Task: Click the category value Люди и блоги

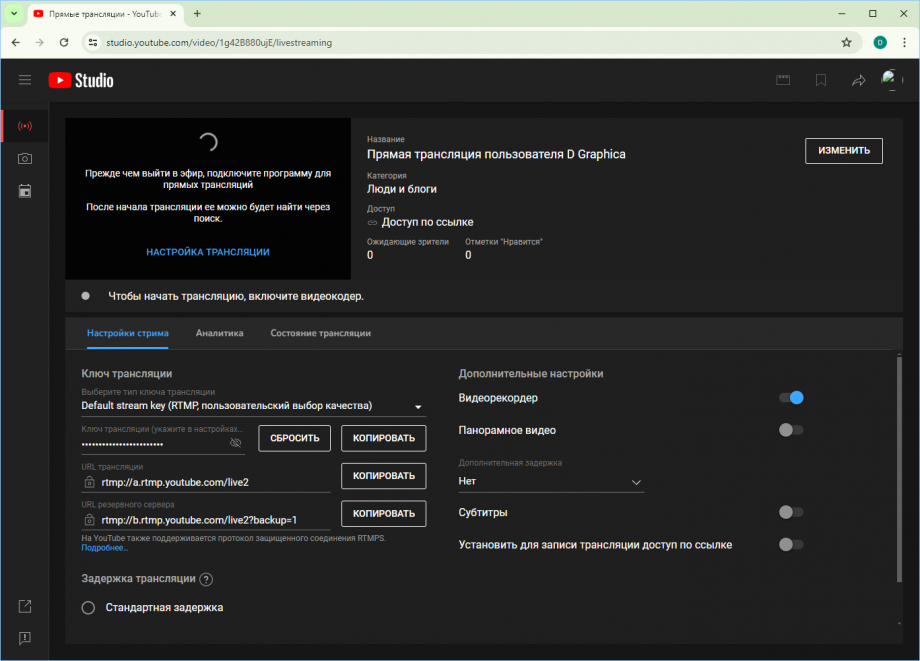Action: tap(402, 189)
